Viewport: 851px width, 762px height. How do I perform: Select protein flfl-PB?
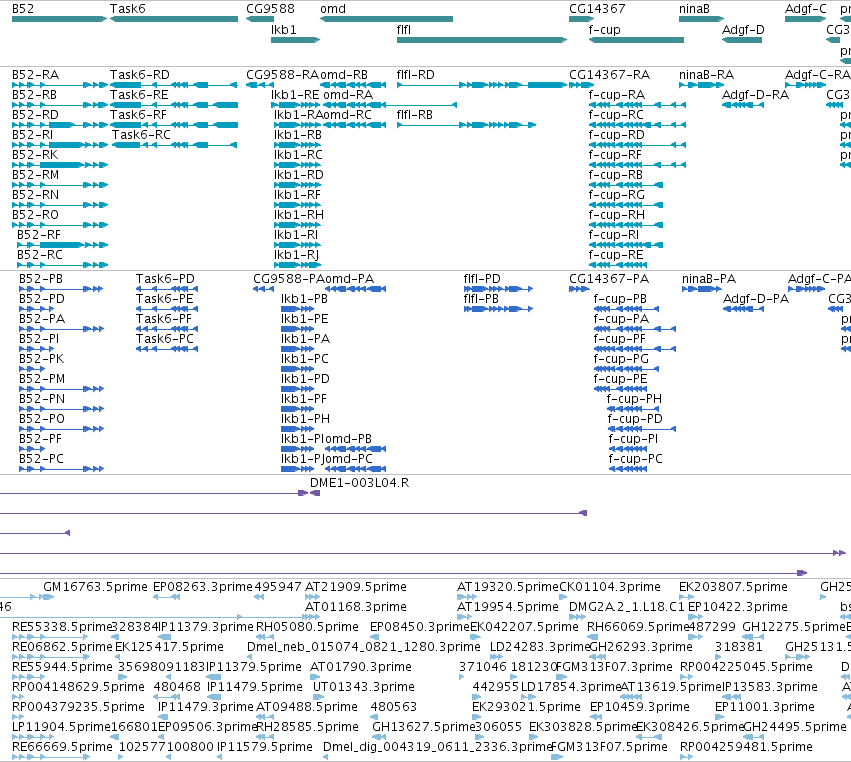(x=481, y=299)
